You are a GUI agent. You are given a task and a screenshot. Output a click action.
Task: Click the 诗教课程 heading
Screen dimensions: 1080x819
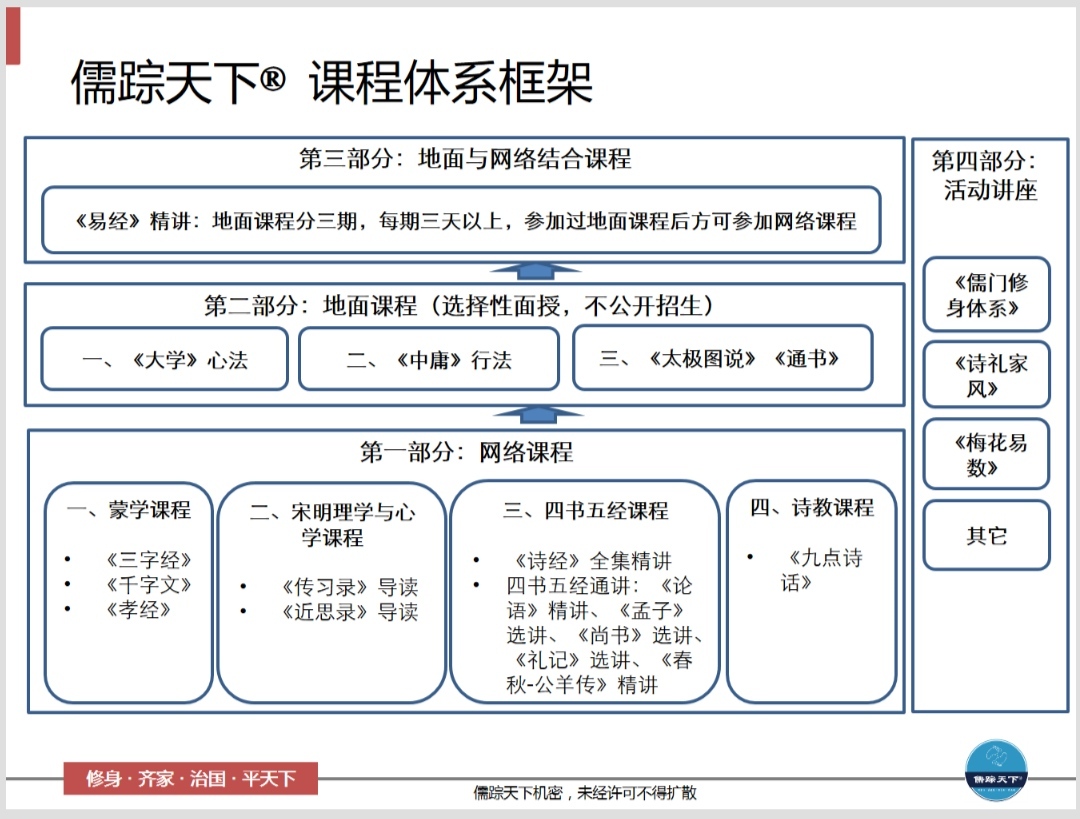(x=811, y=507)
